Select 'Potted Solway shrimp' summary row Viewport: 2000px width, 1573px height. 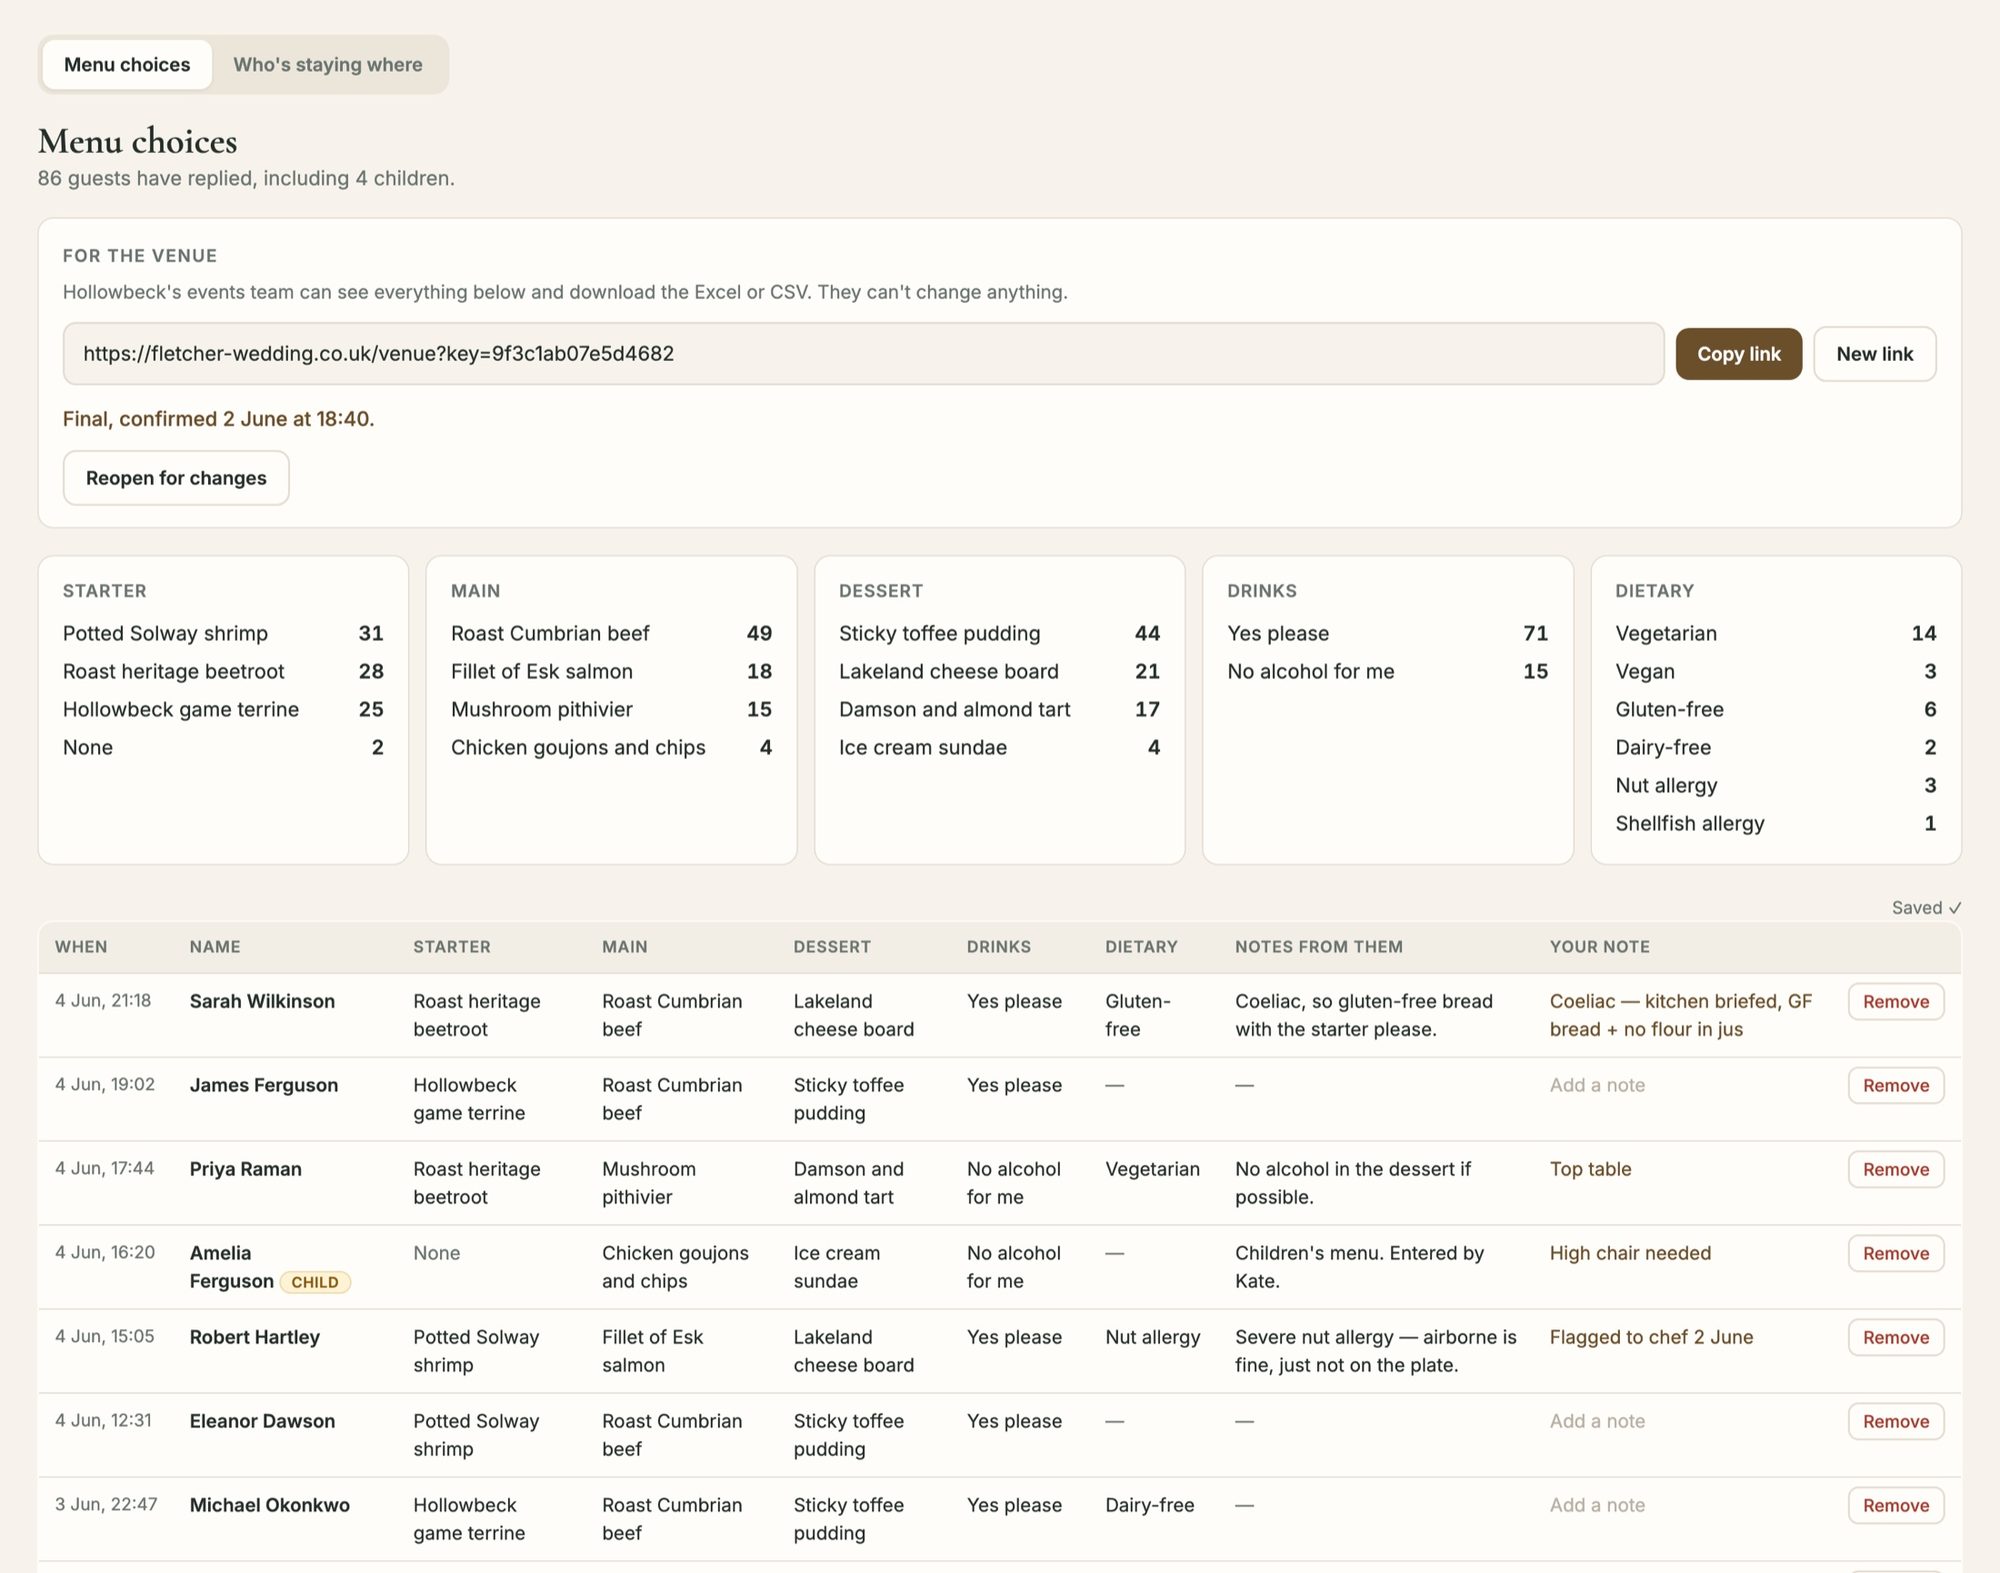223,634
